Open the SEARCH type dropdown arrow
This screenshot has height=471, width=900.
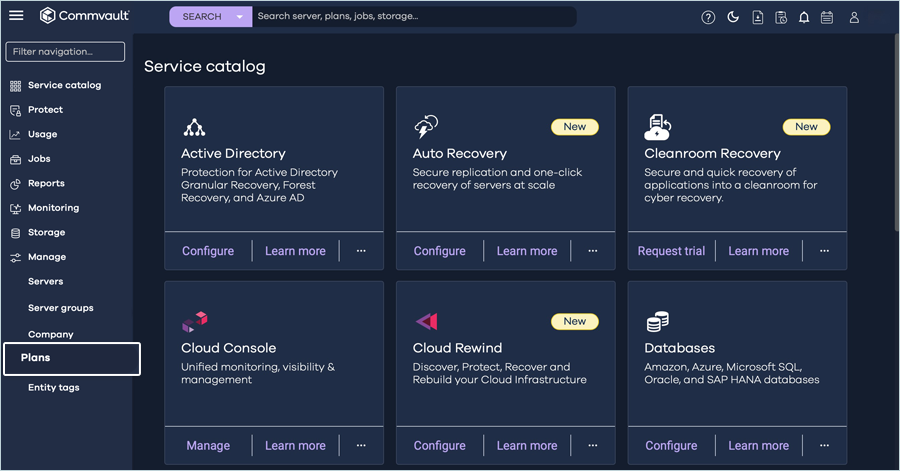(x=239, y=17)
